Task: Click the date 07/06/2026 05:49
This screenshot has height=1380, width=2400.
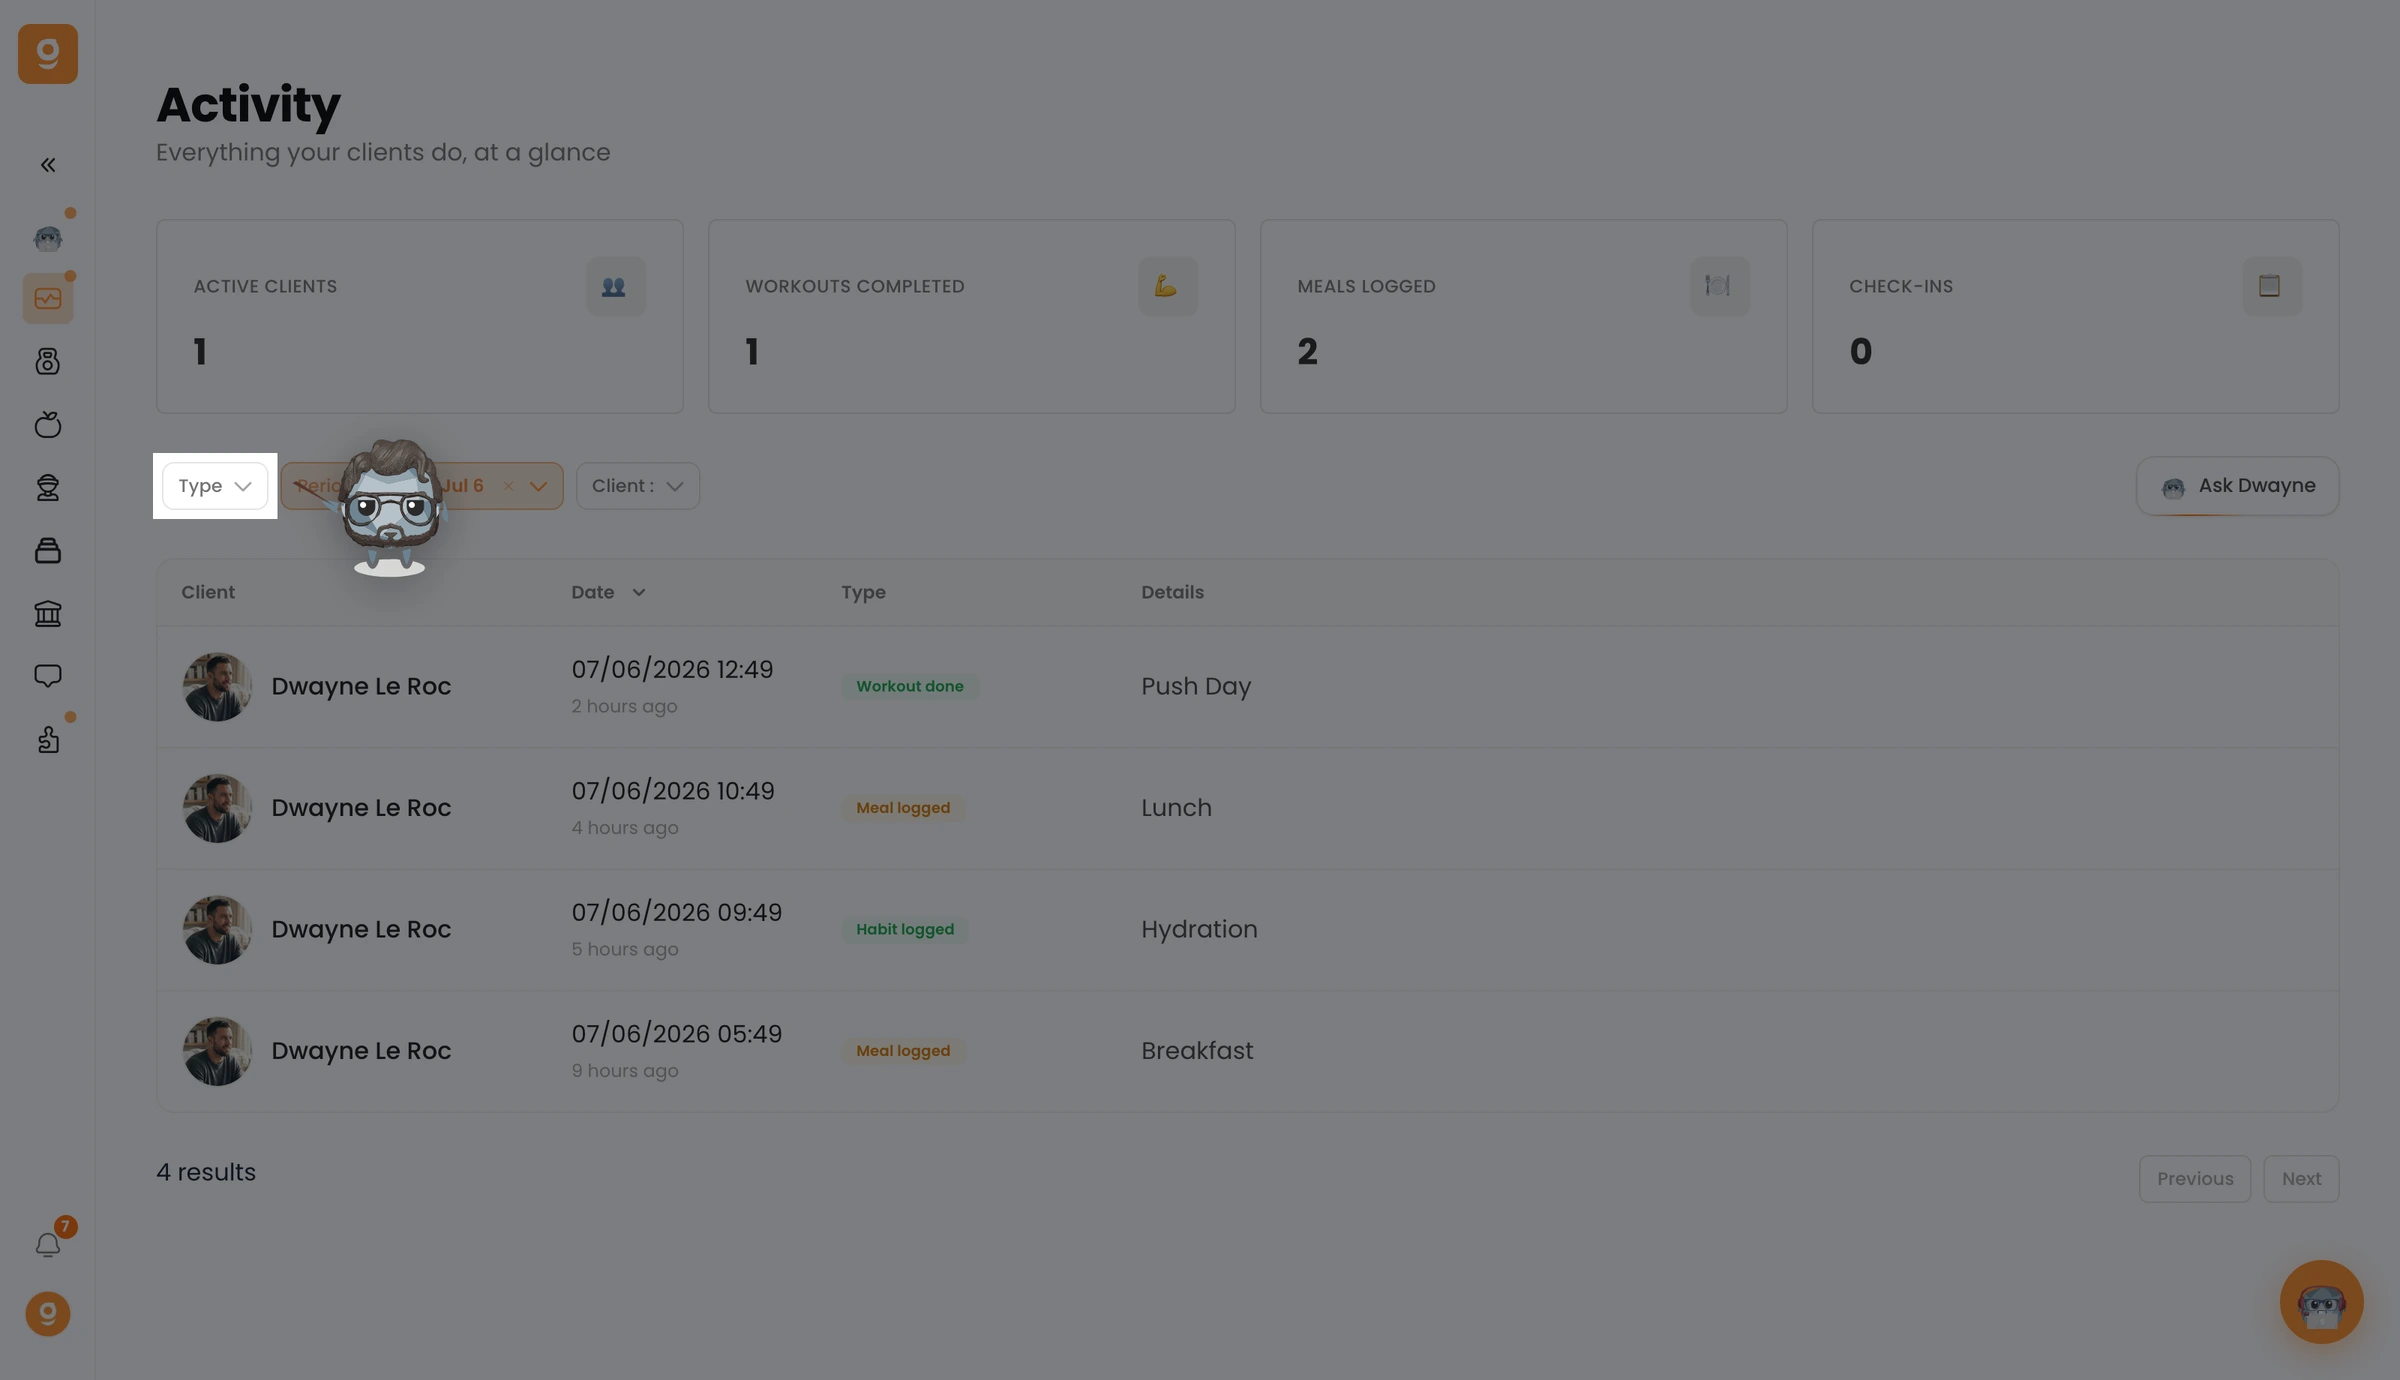Action: coord(677,1034)
